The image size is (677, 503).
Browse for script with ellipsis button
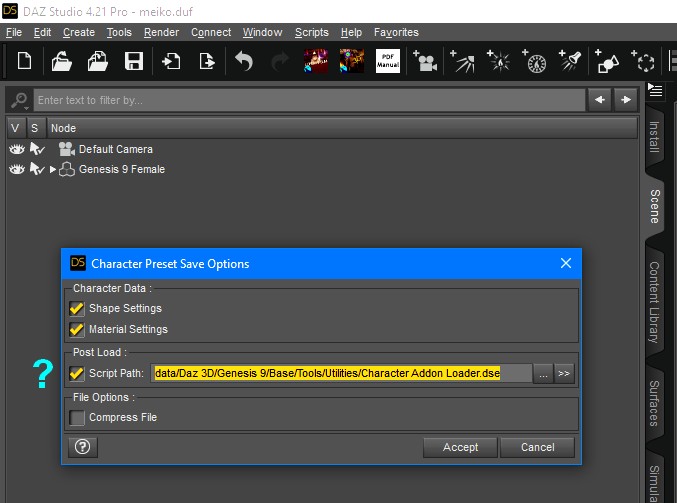[544, 373]
